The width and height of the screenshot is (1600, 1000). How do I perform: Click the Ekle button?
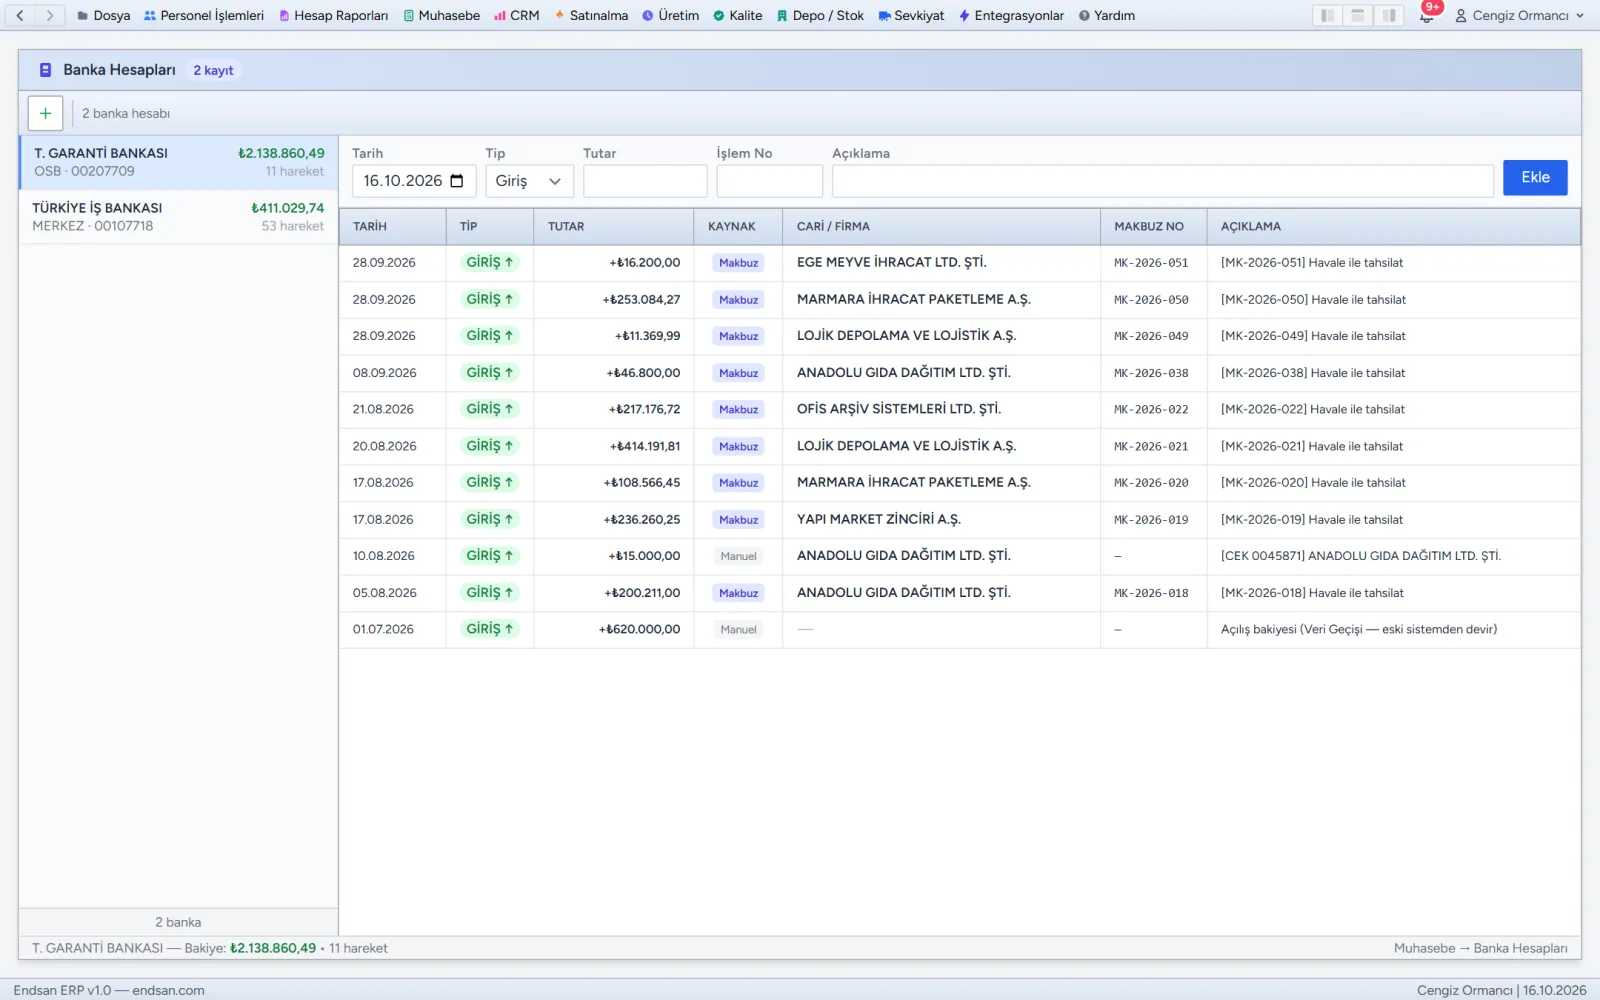[1535, 178]
